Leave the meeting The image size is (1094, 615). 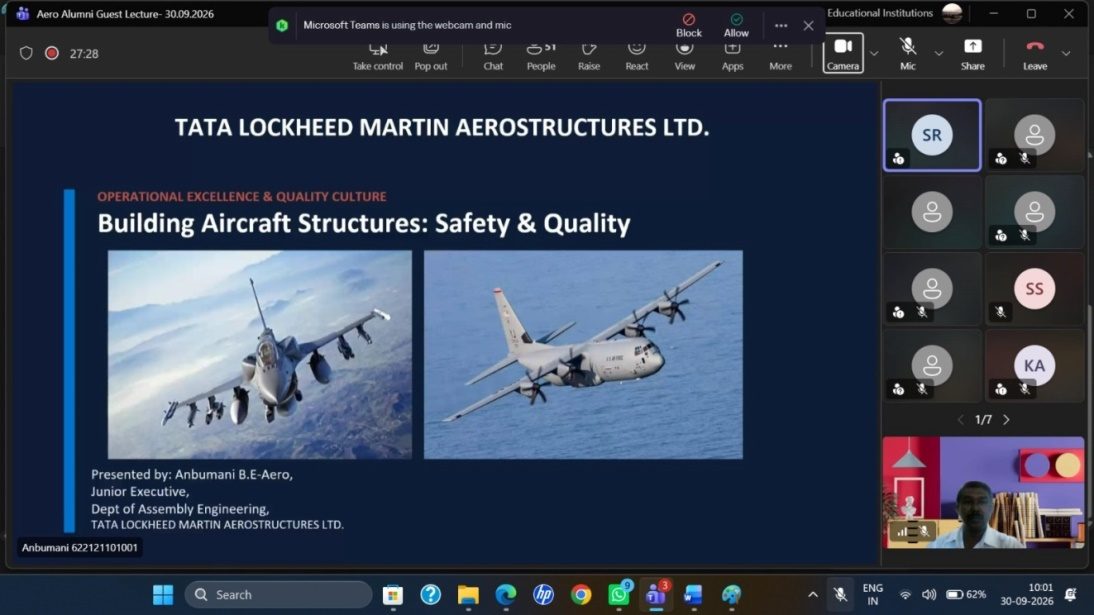[x=1035, y=54]
